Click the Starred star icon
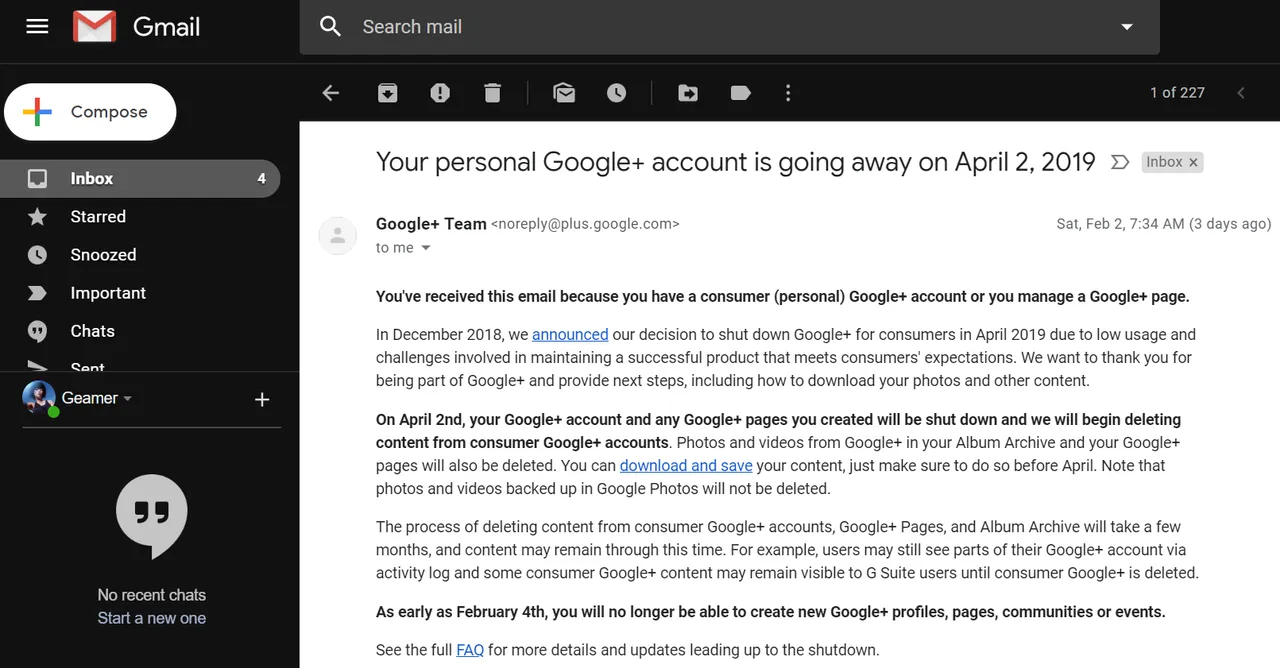Viewport: 1280px width, 668px height. click(37, 216)
